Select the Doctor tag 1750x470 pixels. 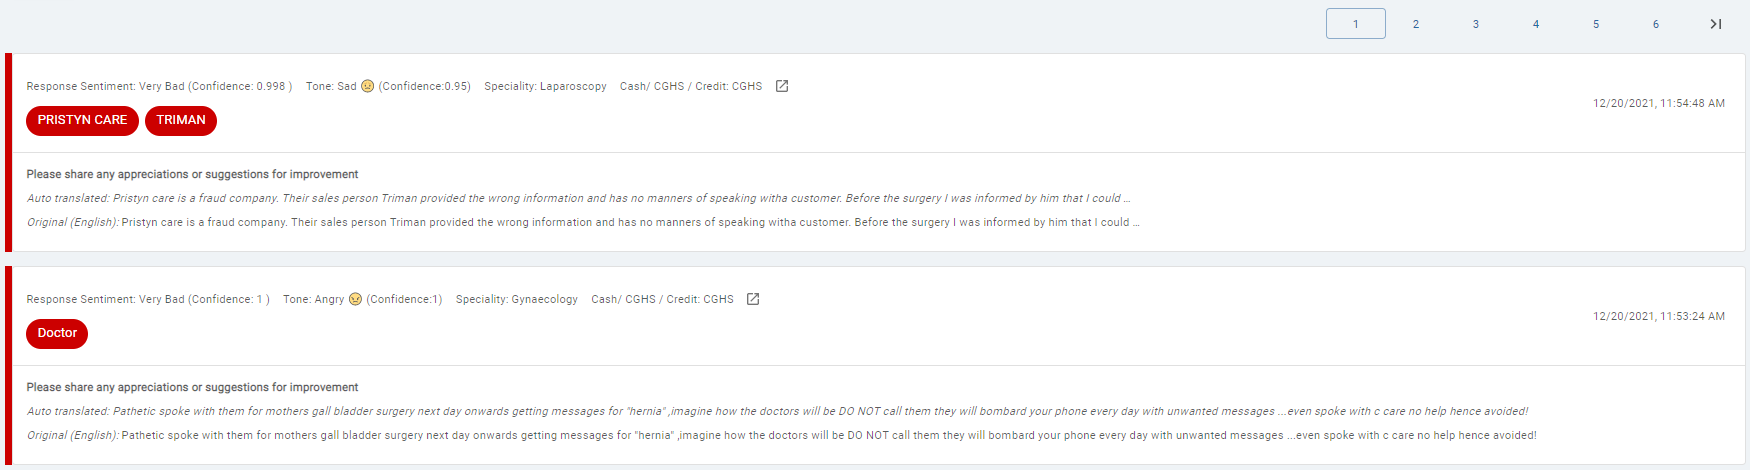click(57, 333)
